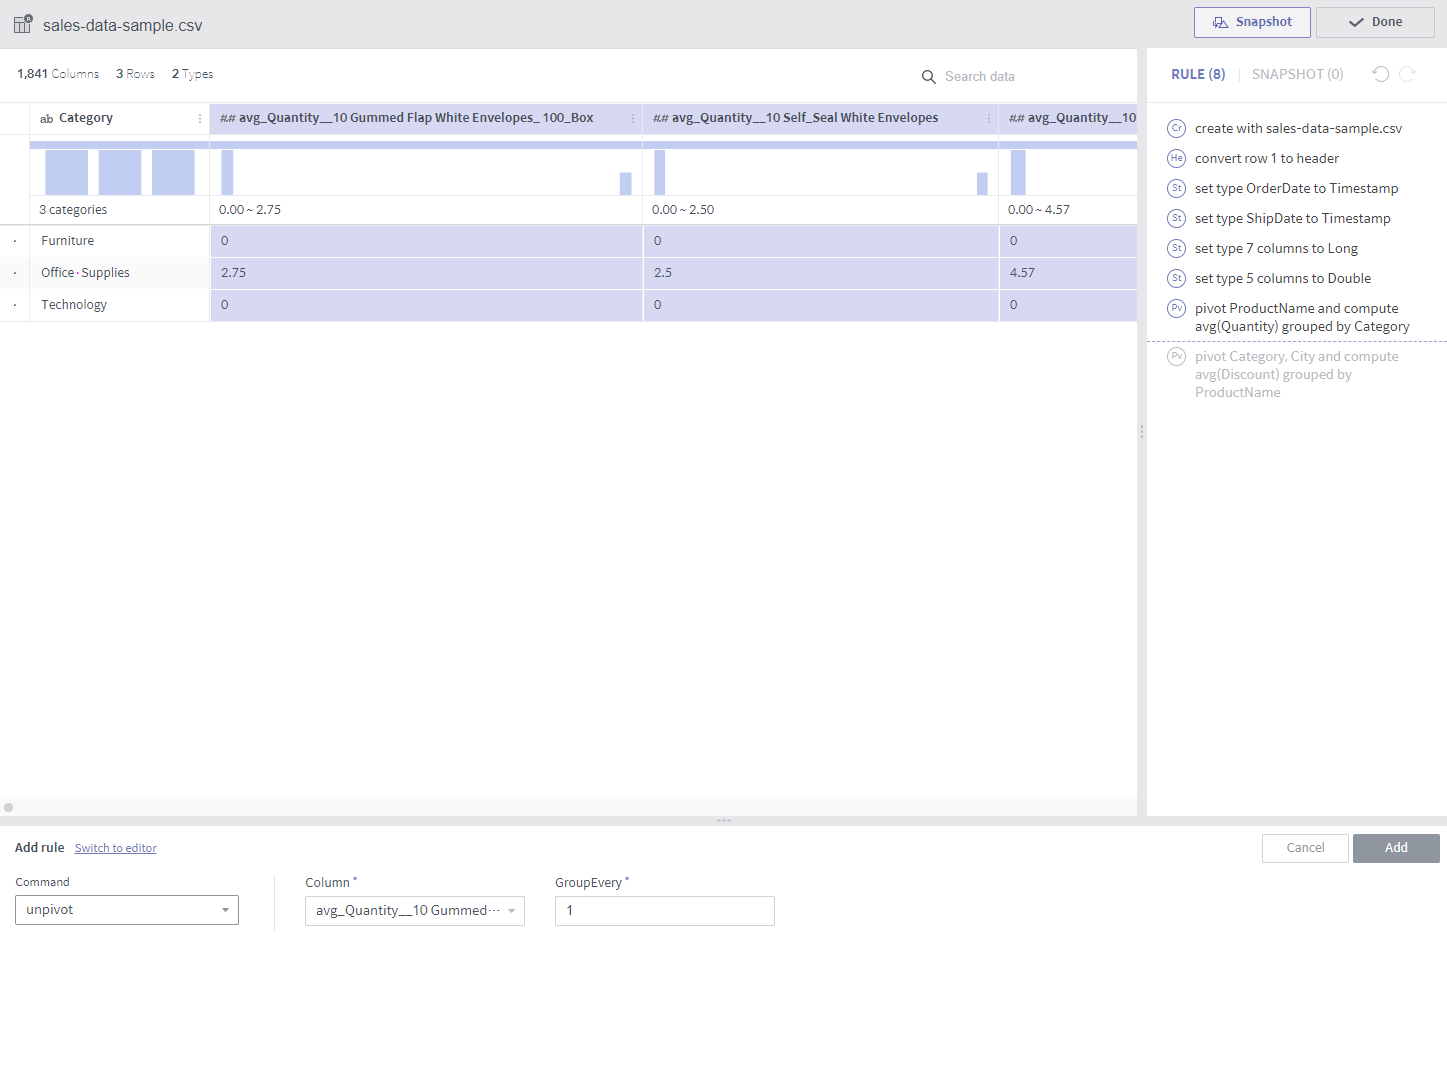Screen dimensions: 1447x1079
Task: Click the 3 categories label
Action: [73, 210]
